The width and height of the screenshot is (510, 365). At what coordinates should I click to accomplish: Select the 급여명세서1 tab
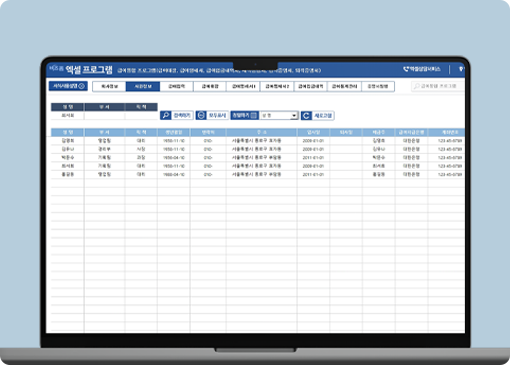point(243,86)
